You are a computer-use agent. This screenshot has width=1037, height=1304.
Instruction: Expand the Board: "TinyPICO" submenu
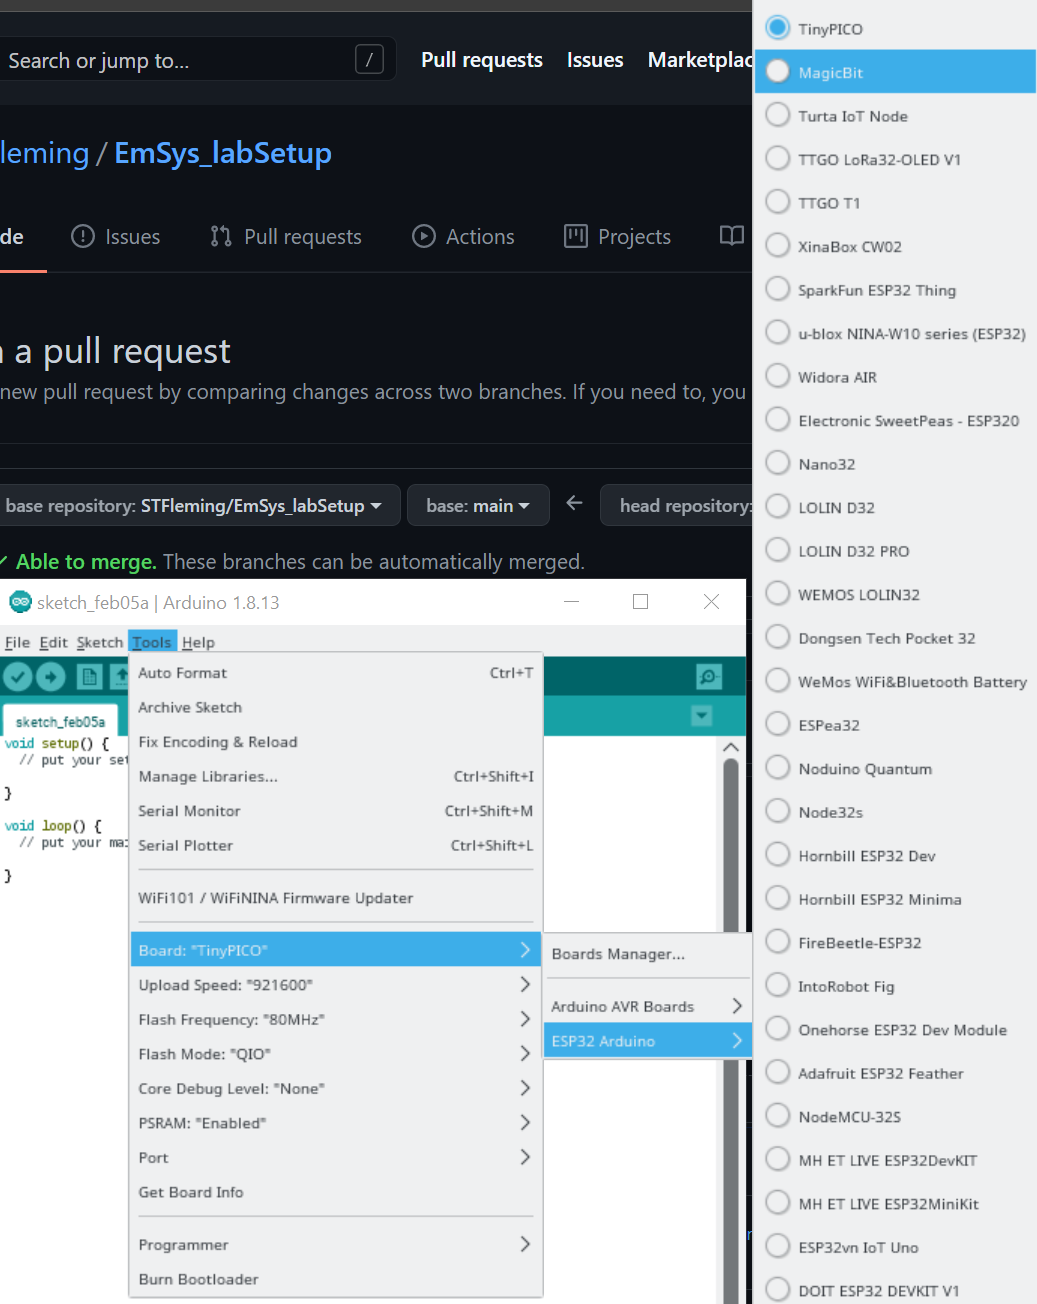(336, 950)
